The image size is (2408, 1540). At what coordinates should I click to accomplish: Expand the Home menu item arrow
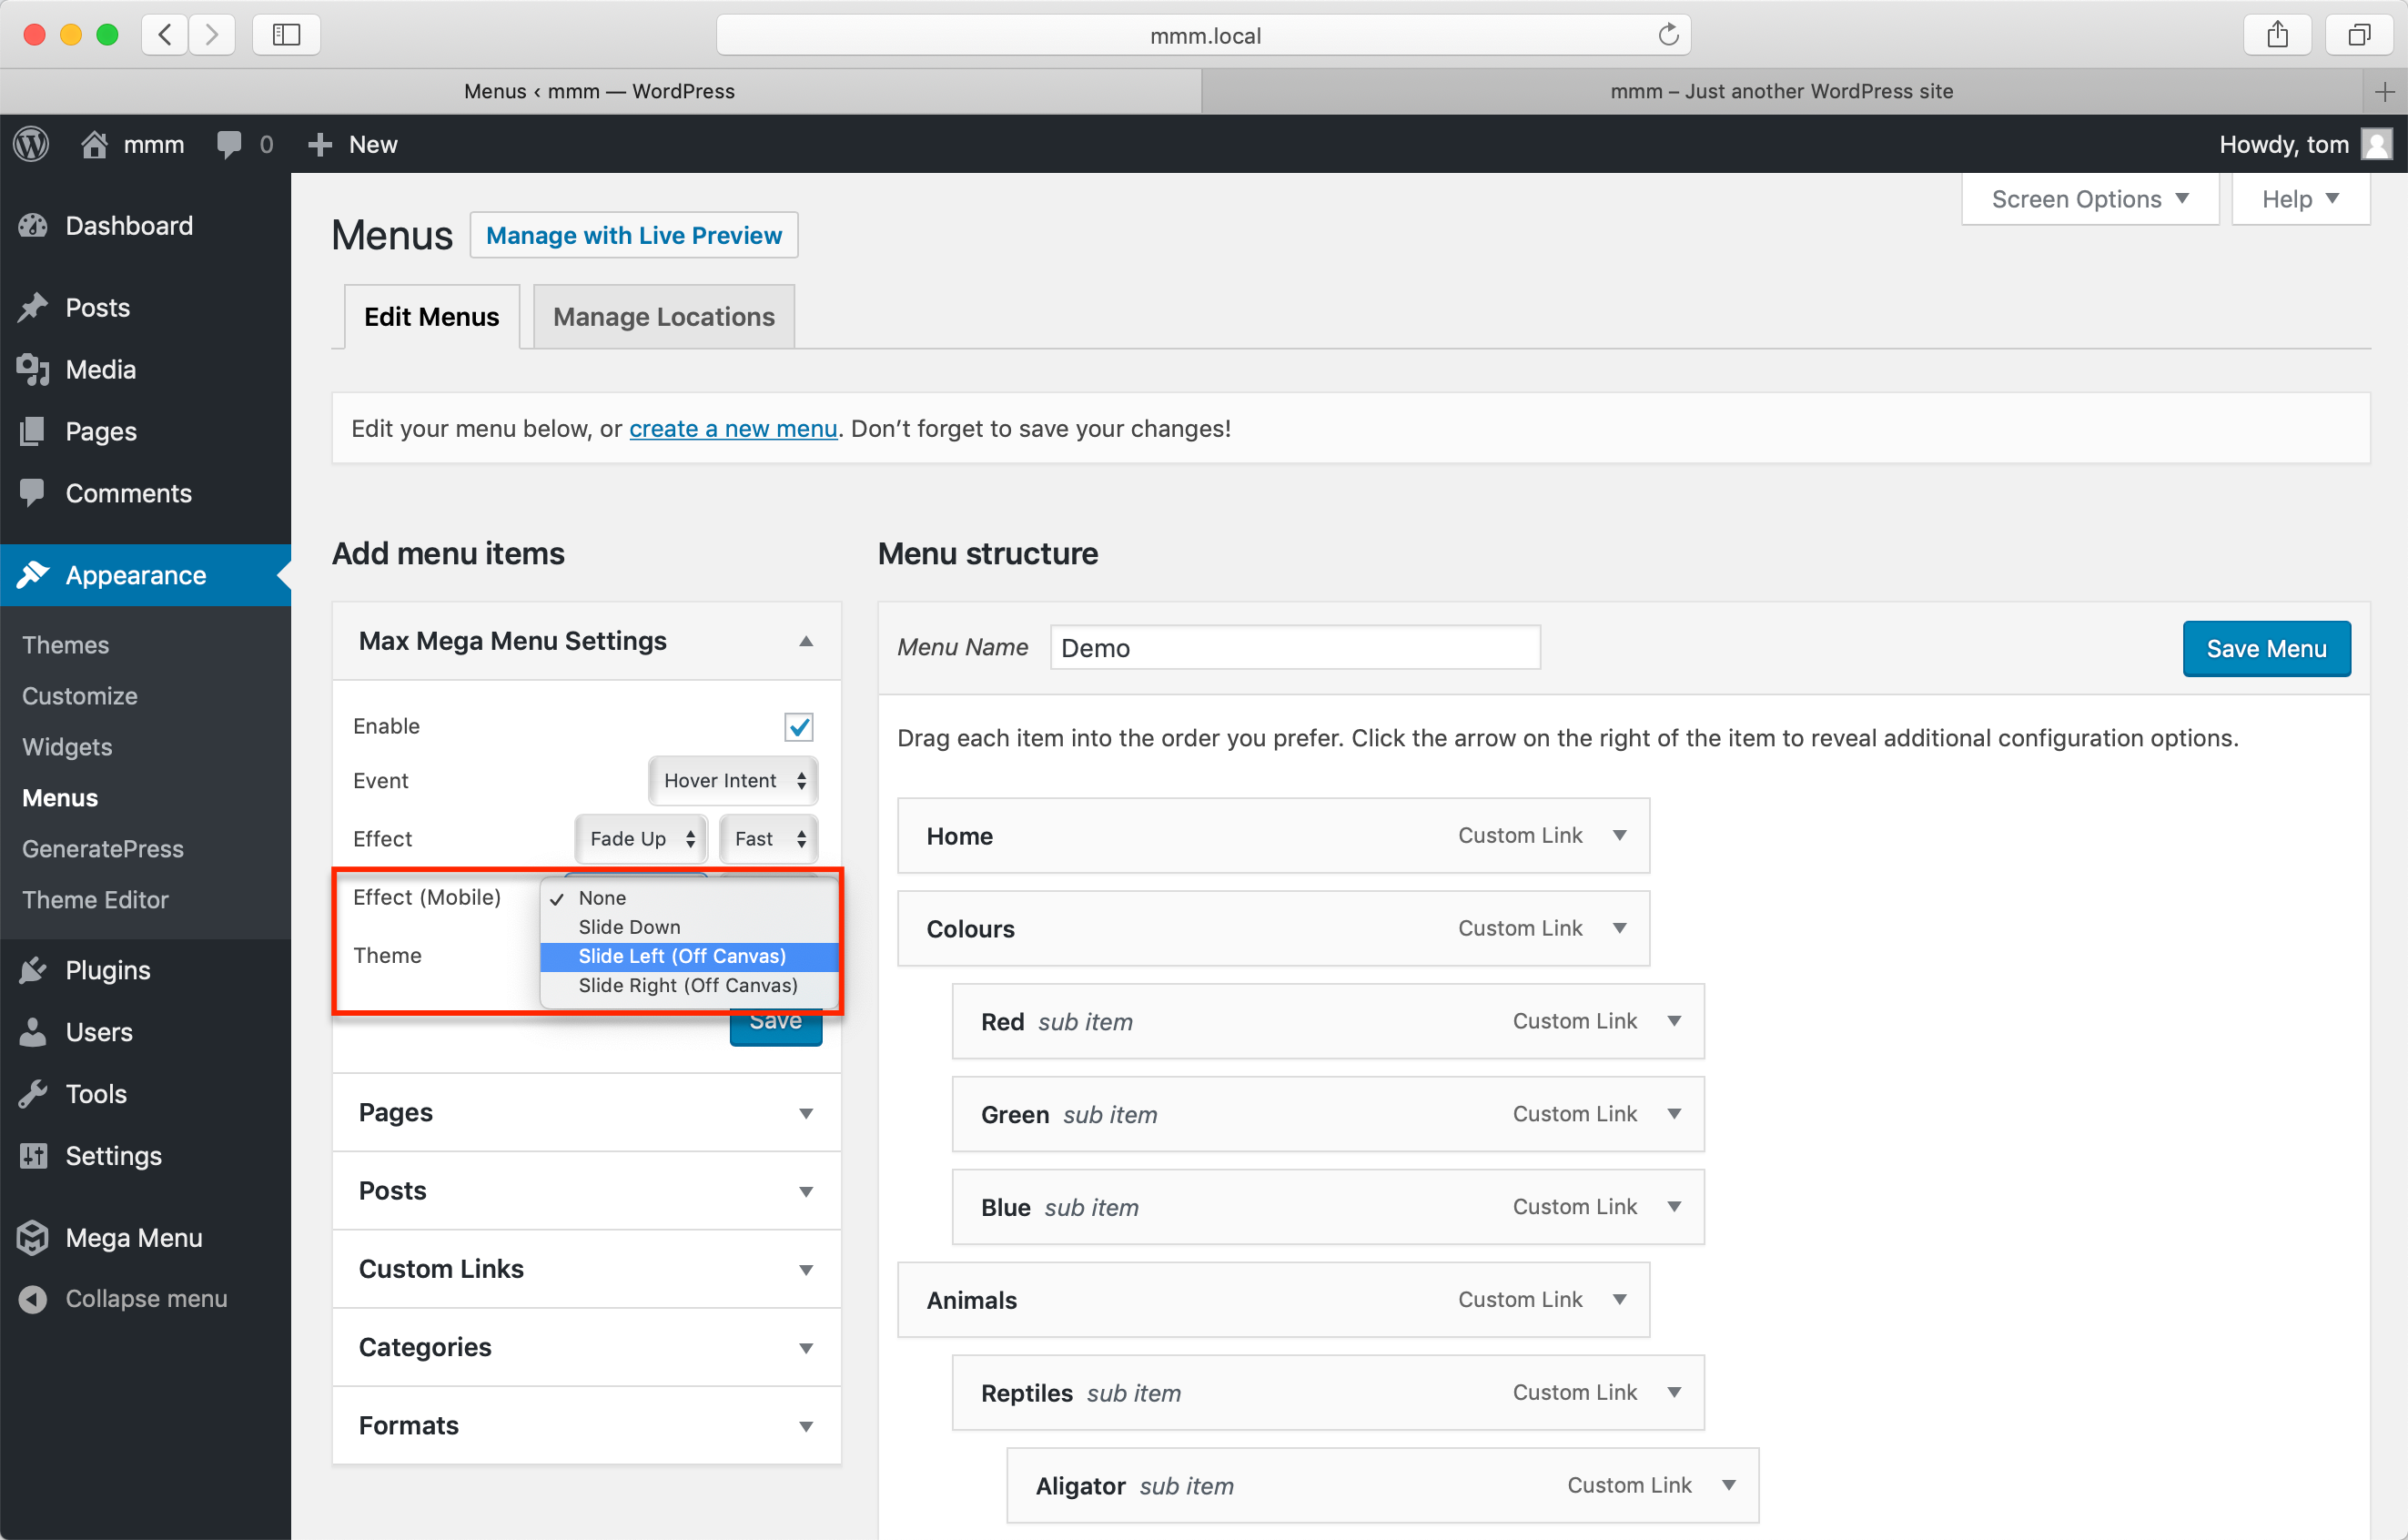pos(1619,835)
